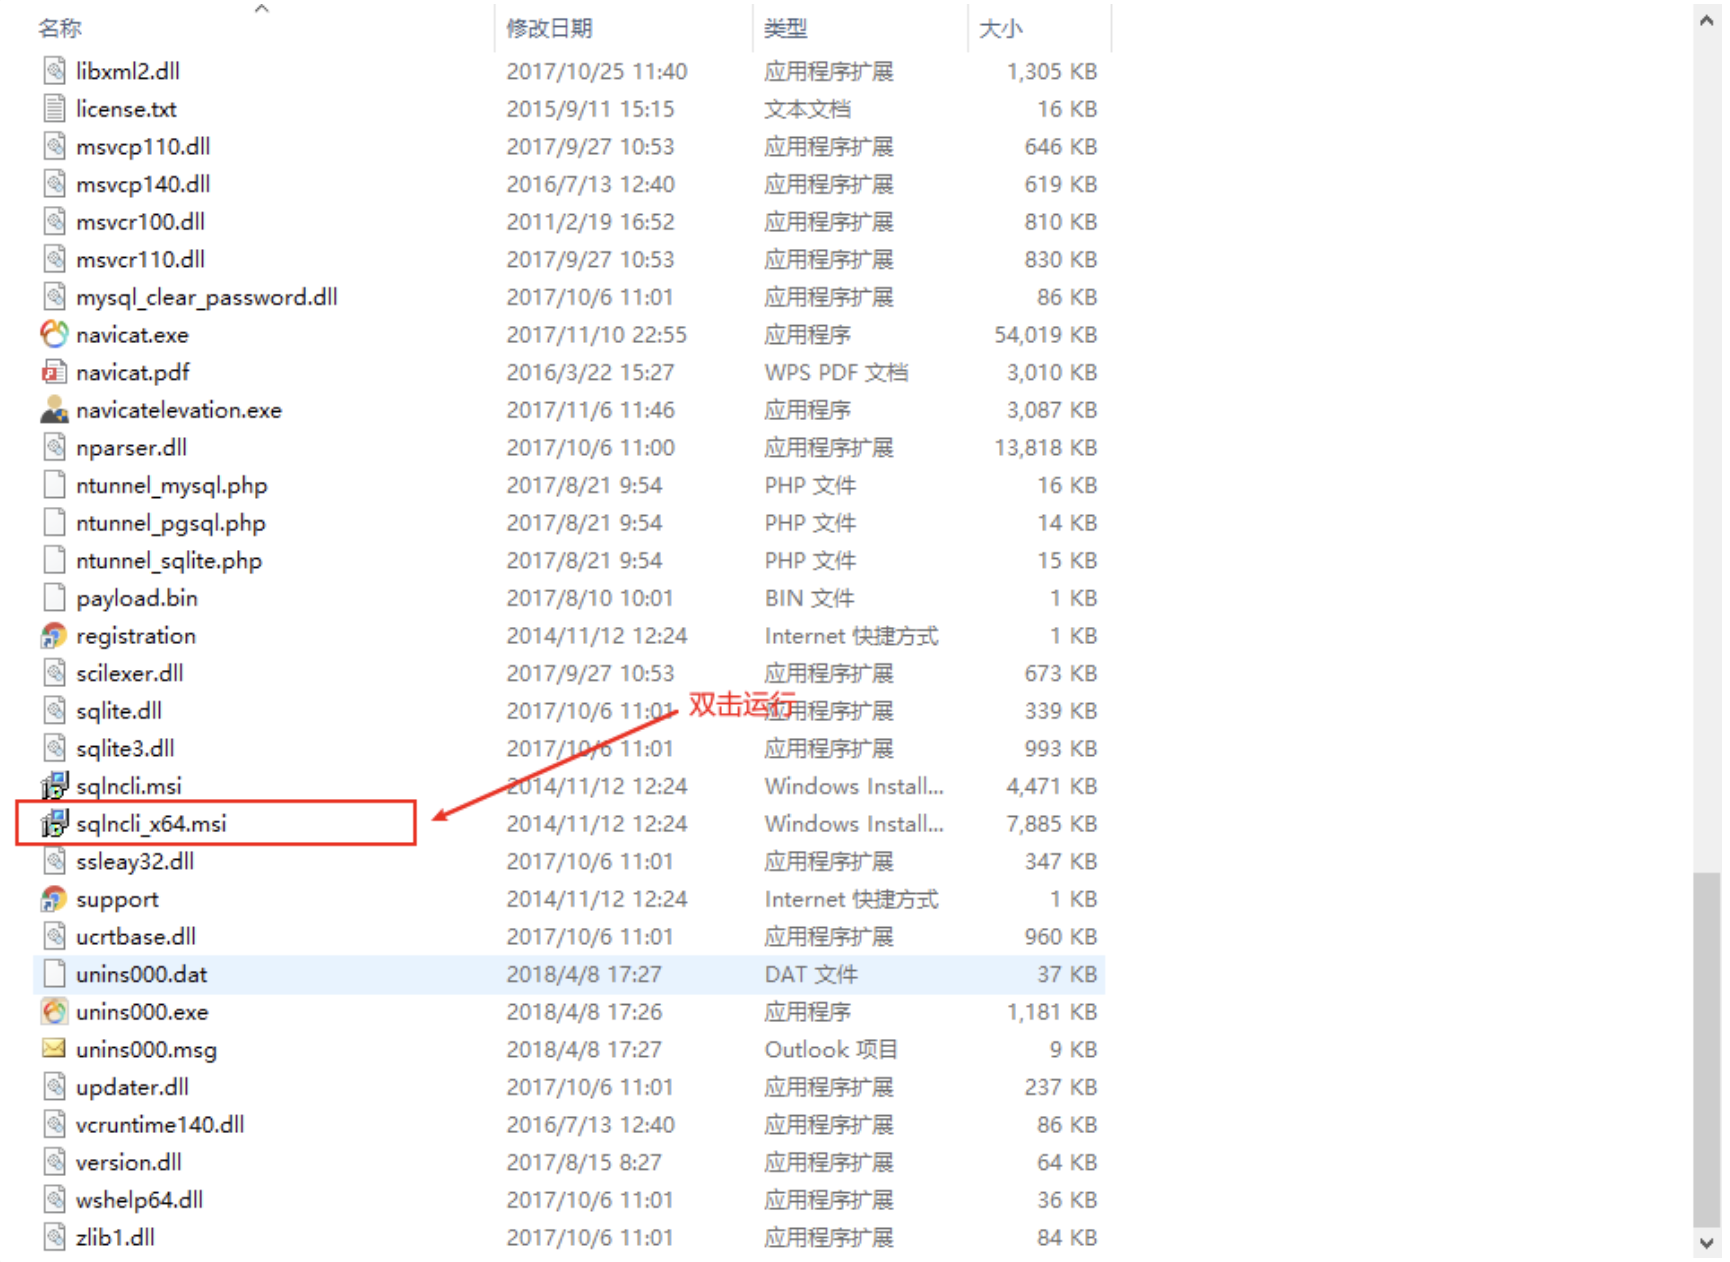Click the registration shortcut icon

[x=54, y=636]
